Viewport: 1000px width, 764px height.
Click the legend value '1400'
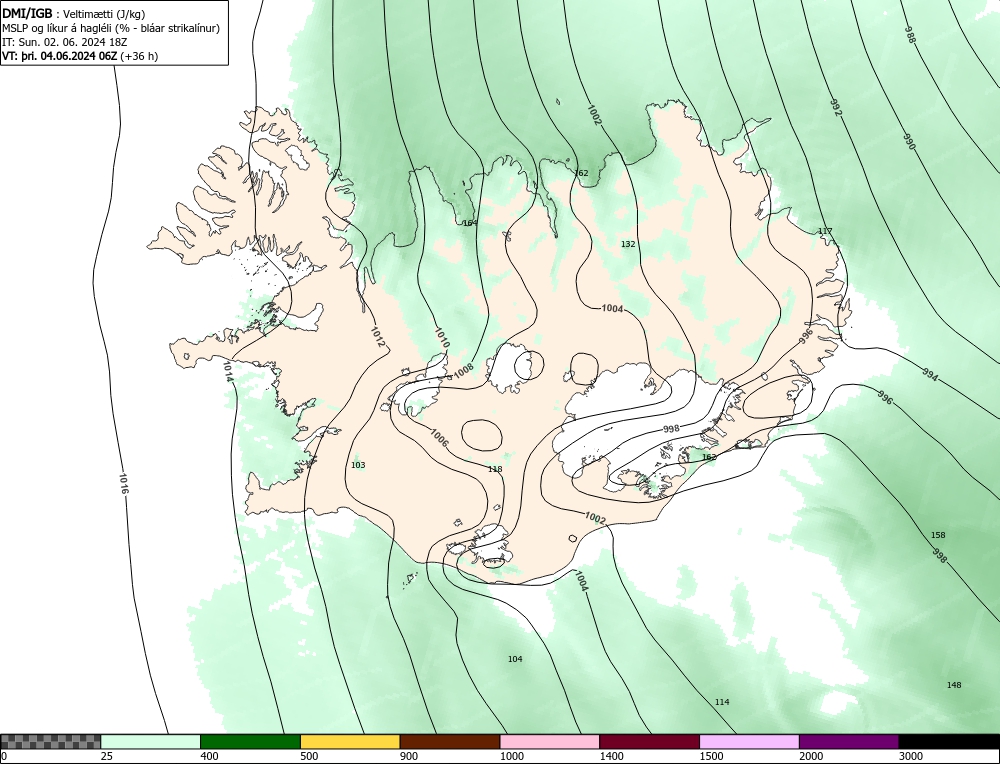coord(612,756)
